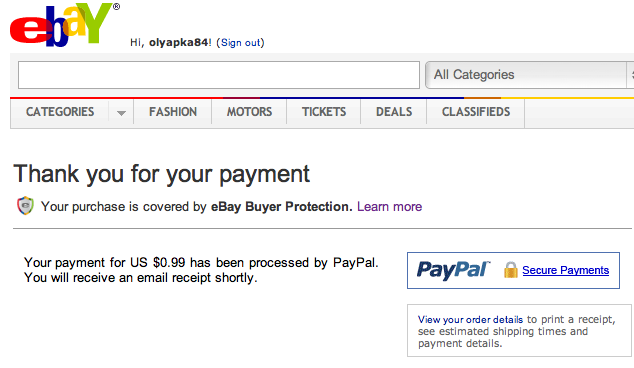Go to the FASHION tab

click(173, 112)
